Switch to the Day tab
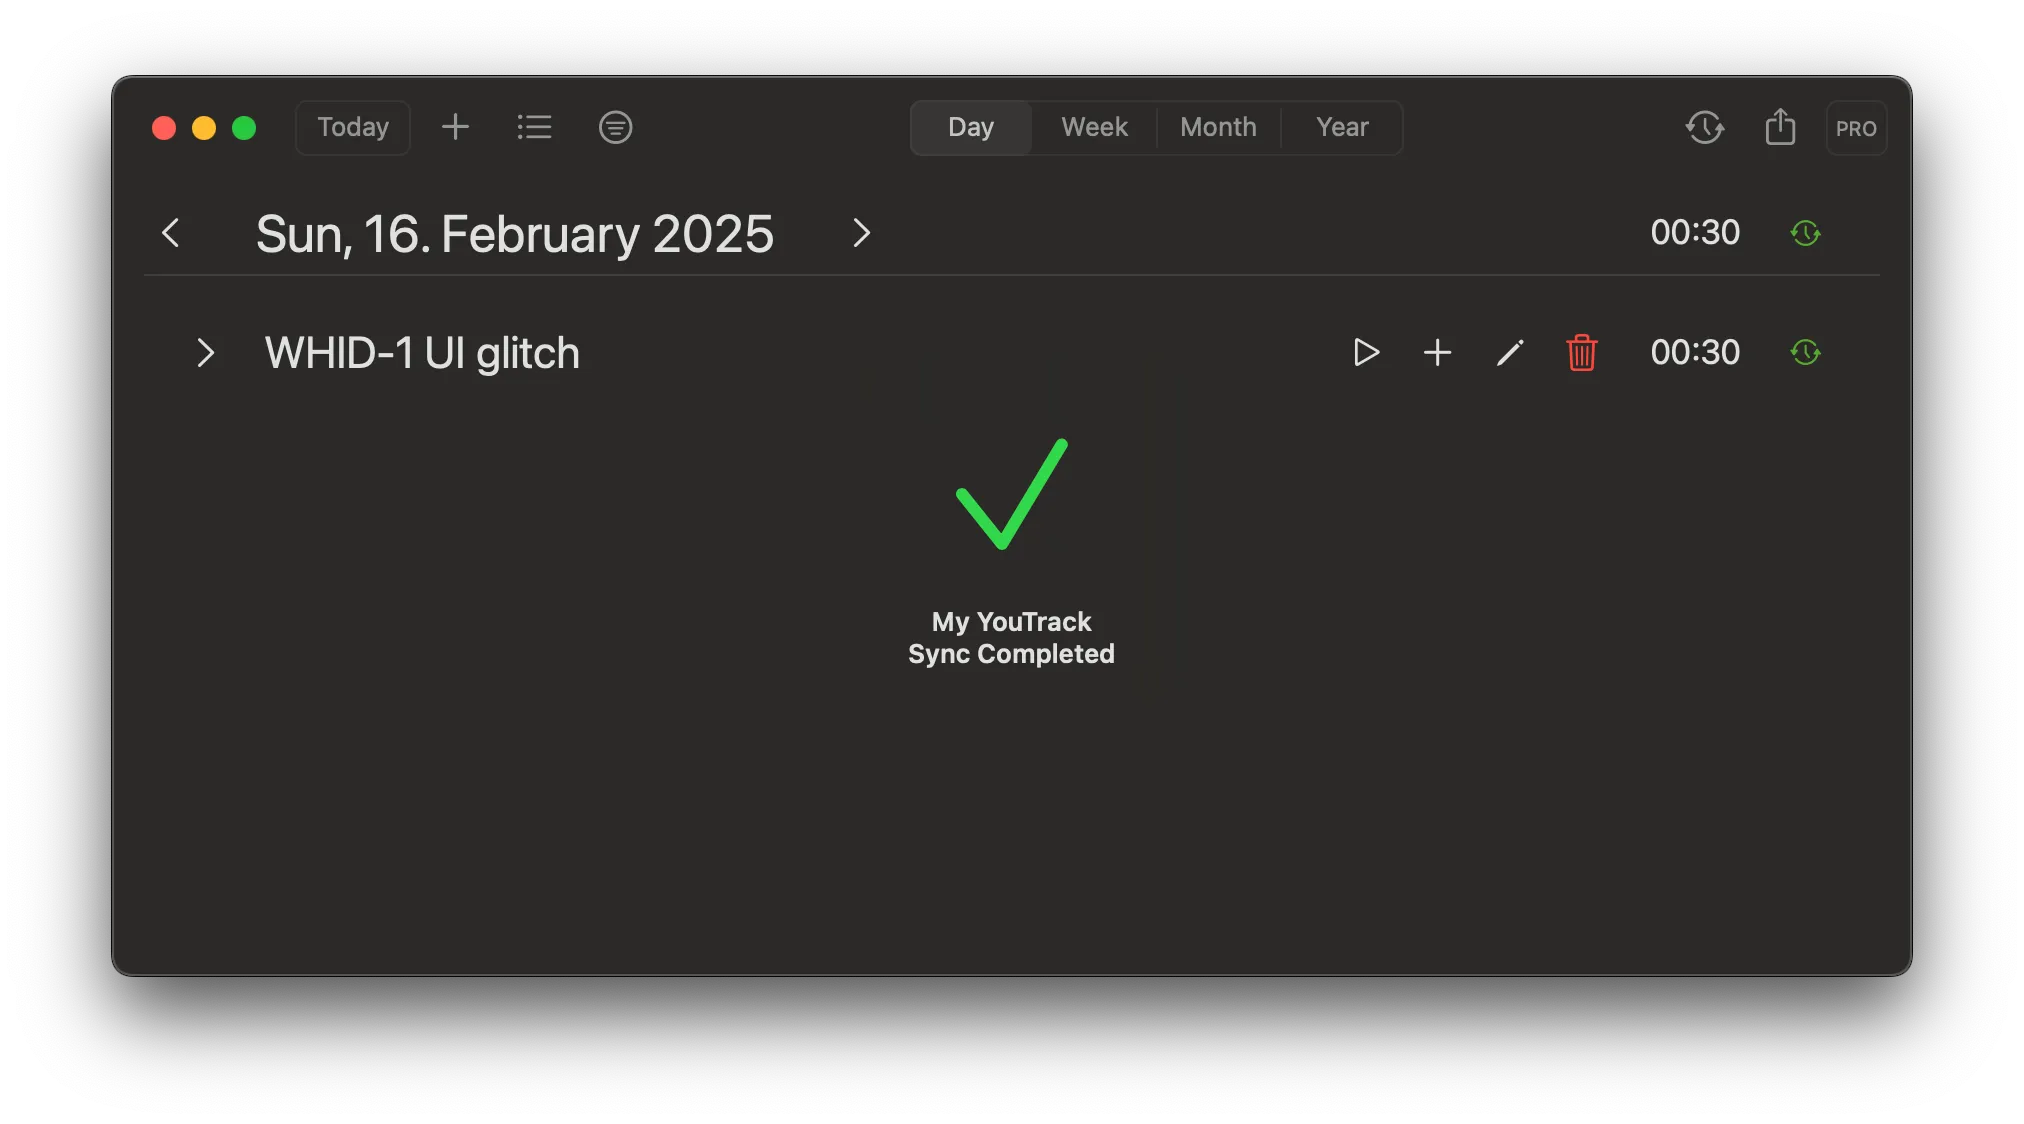 [971, 127]
